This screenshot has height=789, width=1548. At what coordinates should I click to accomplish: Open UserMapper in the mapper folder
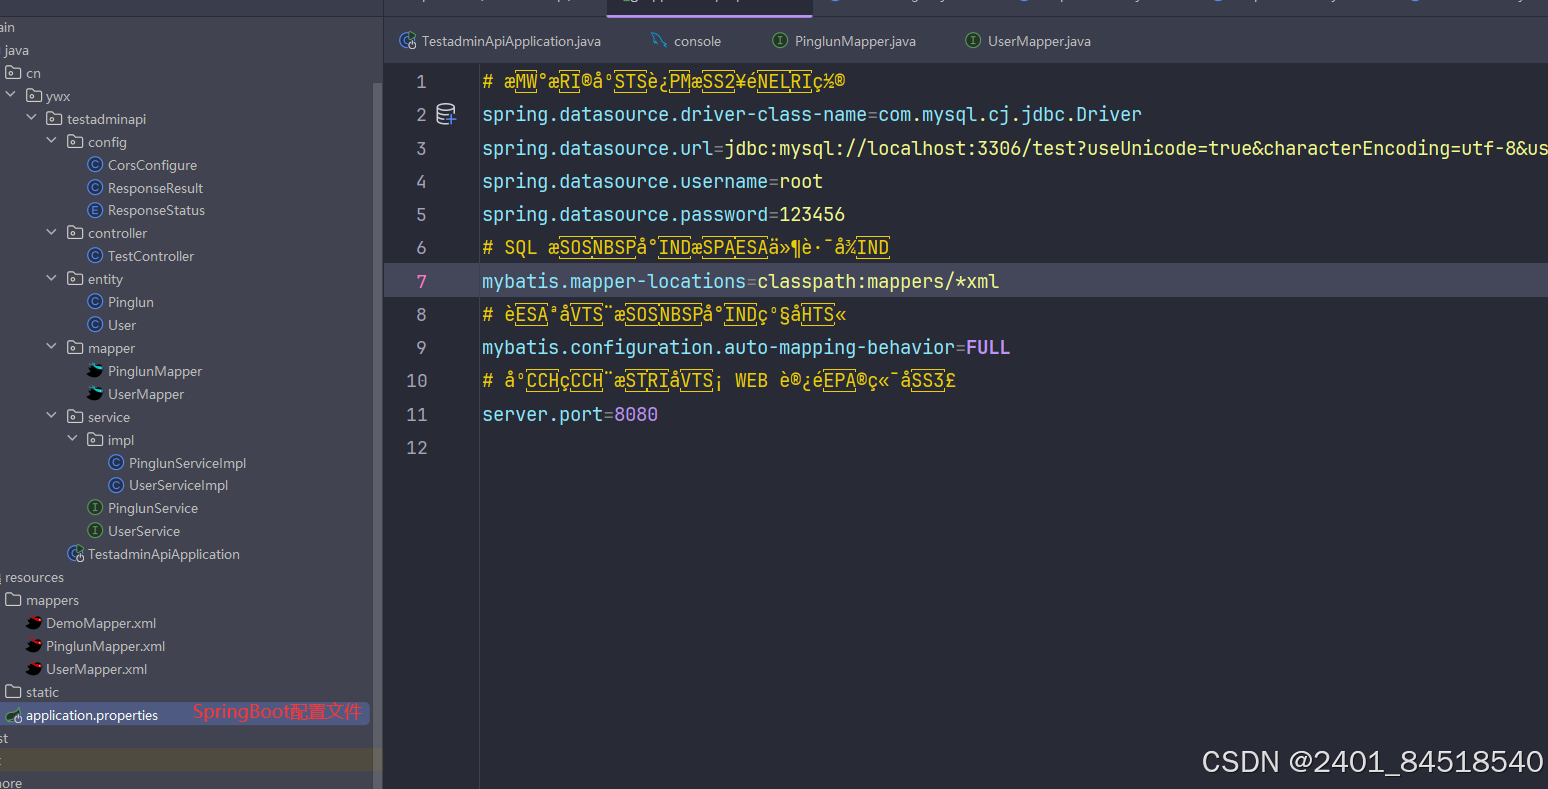pyautogui.click(x=146, y=394)
